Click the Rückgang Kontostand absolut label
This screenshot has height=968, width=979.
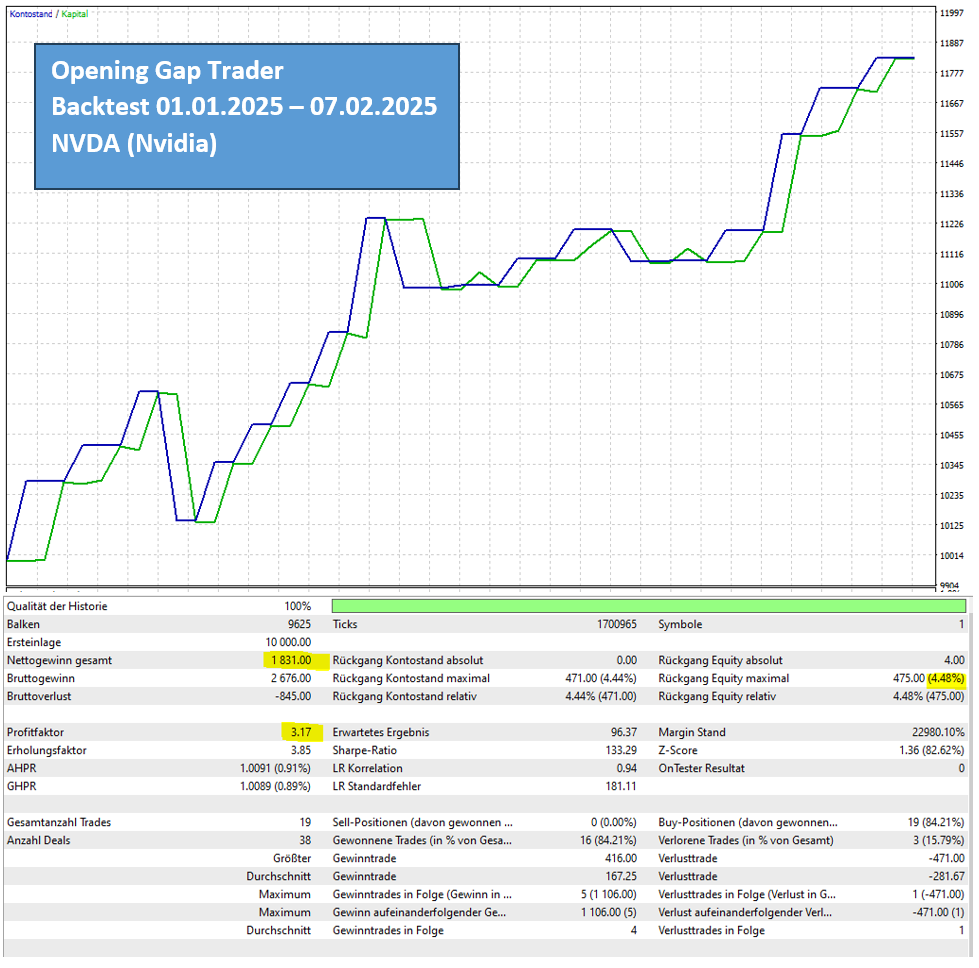point(408,661)
